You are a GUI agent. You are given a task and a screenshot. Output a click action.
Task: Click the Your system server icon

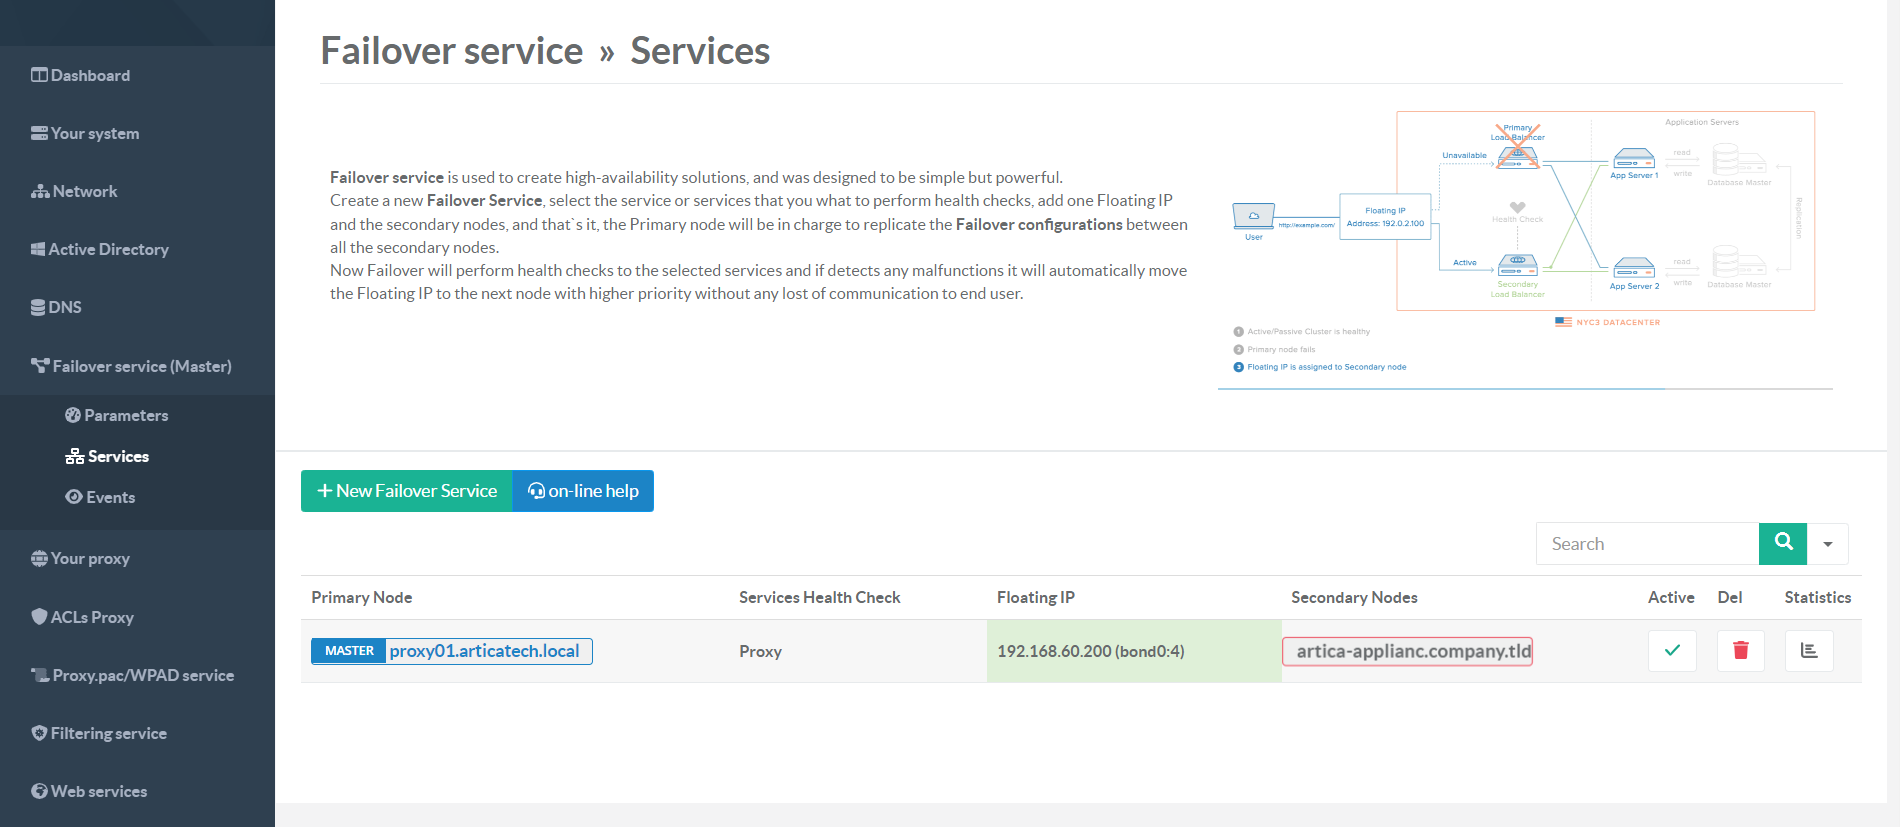point(39,133)
